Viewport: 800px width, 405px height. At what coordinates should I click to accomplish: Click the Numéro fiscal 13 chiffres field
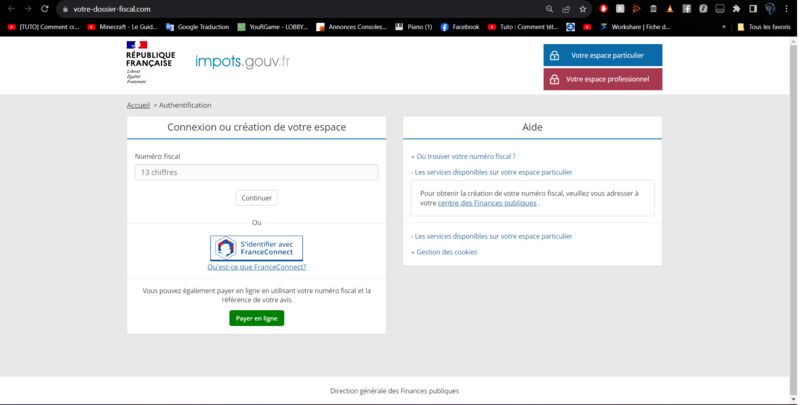(x=257, y=172)
